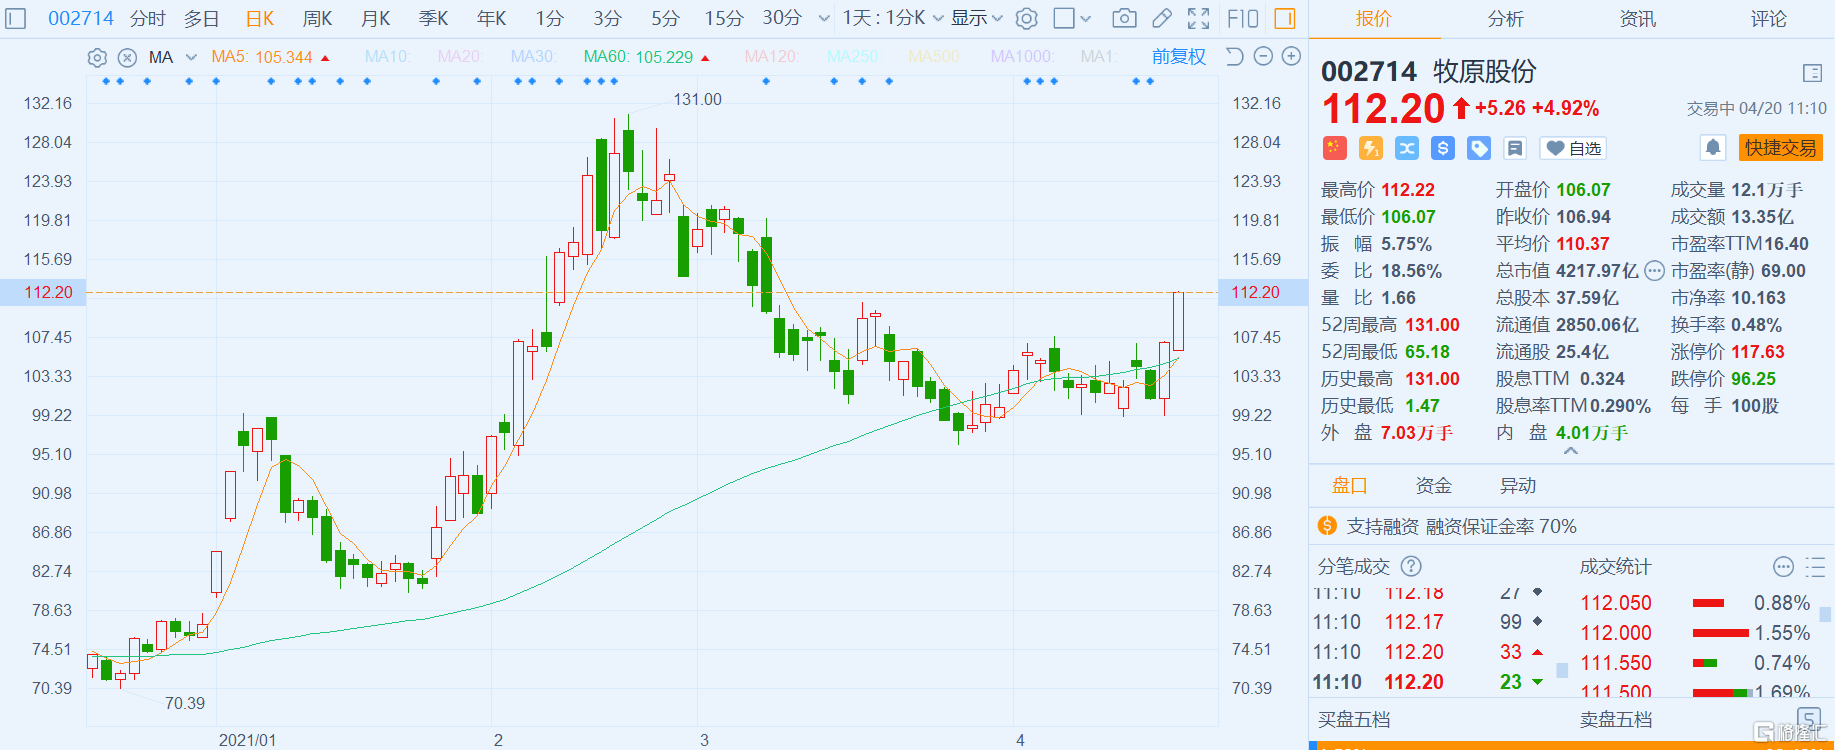This screenshot has height=750, width=1835.
Task: Collapse quote details with up chevron
Action: pos(1571,451)
